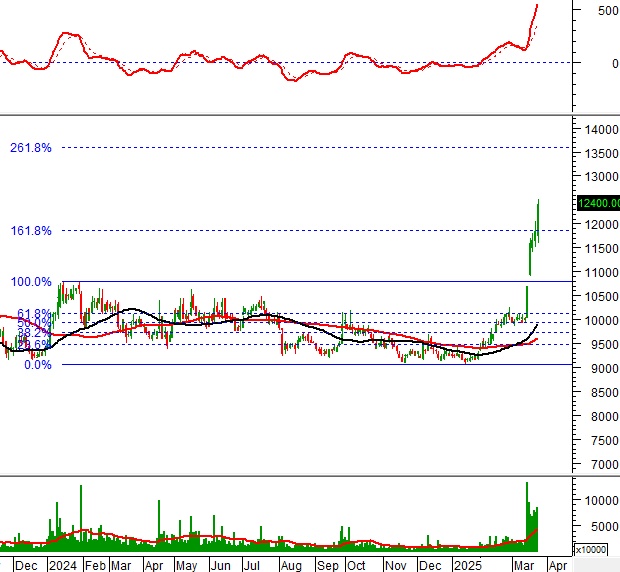Click the 2024 year label on time axis

coord(63,566)
